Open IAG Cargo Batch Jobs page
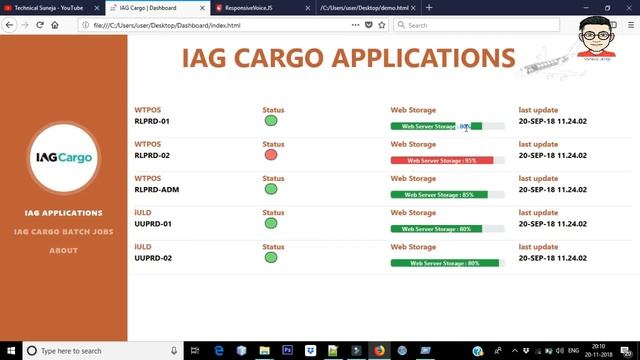Viewport: 640px width, 360px height. click(63, 232)
